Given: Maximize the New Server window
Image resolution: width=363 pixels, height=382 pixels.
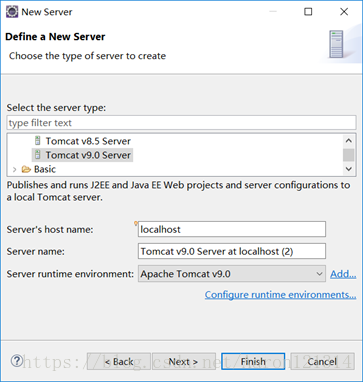Looking at the screenshot, I should tap(308, 12).
